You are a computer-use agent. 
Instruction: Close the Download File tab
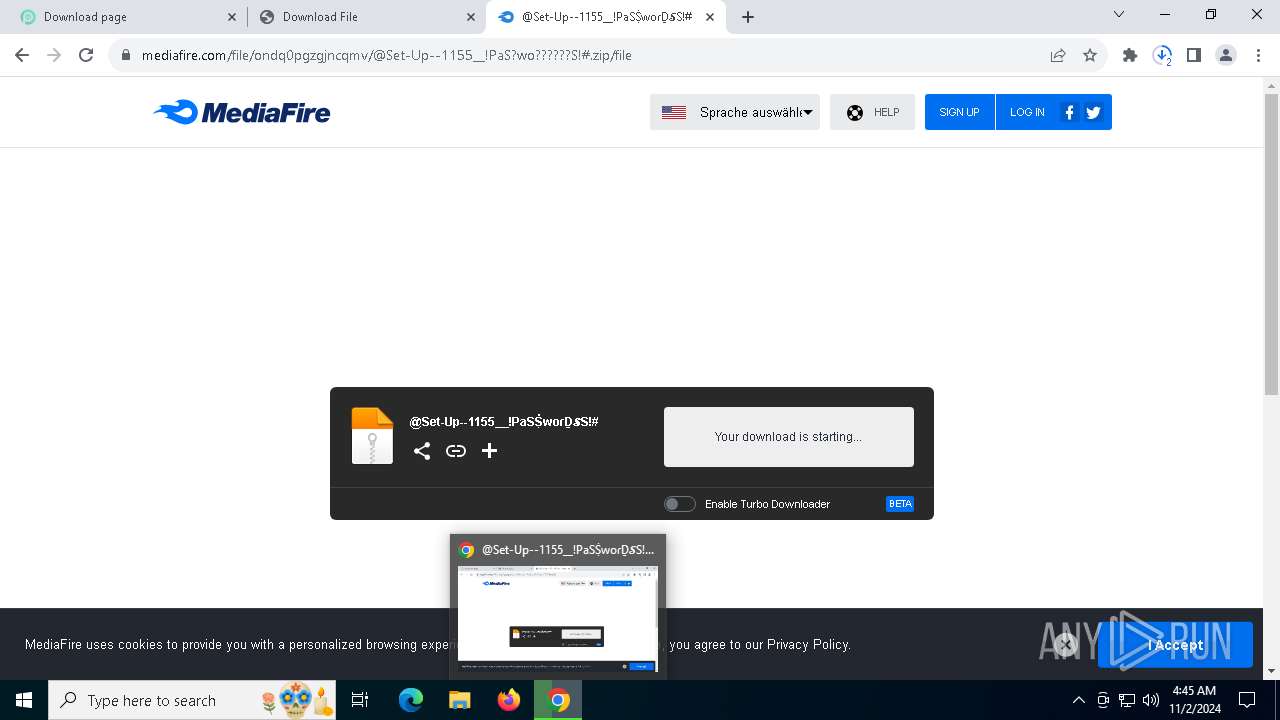pyautogui.click(x=471, y=17)
